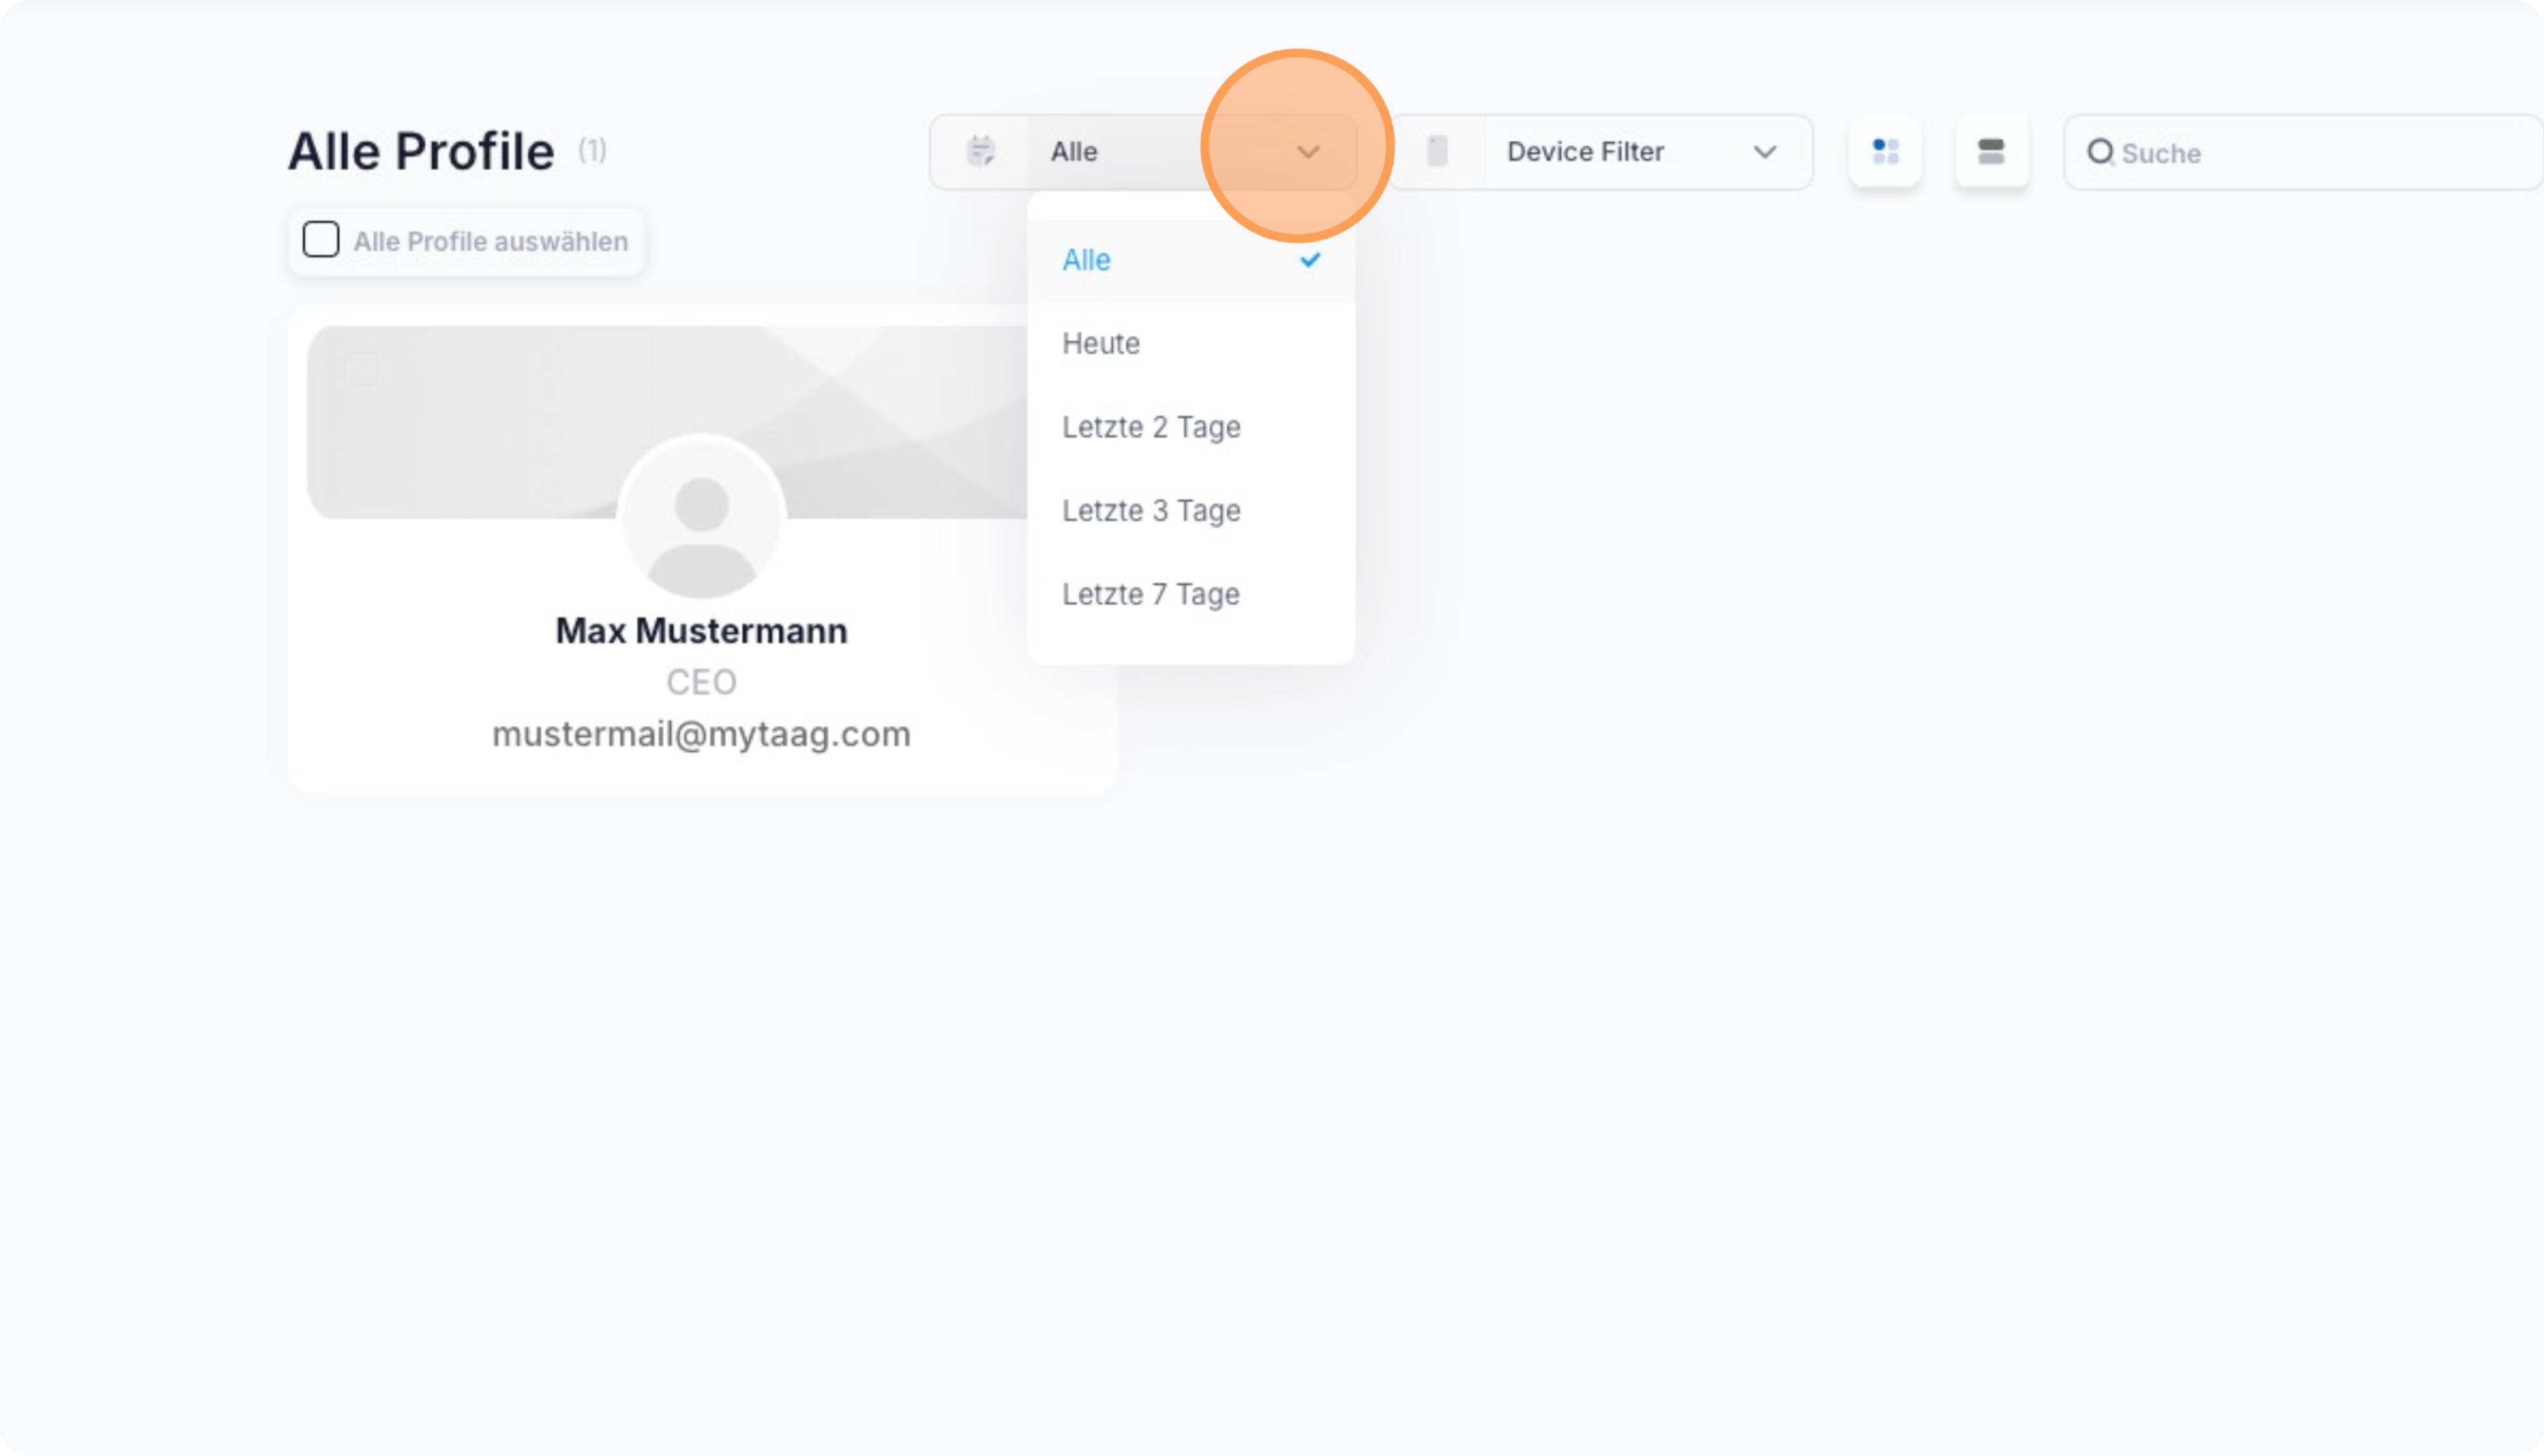
Task: Click the calendar icon in date filter
Action: pos(981,151)
